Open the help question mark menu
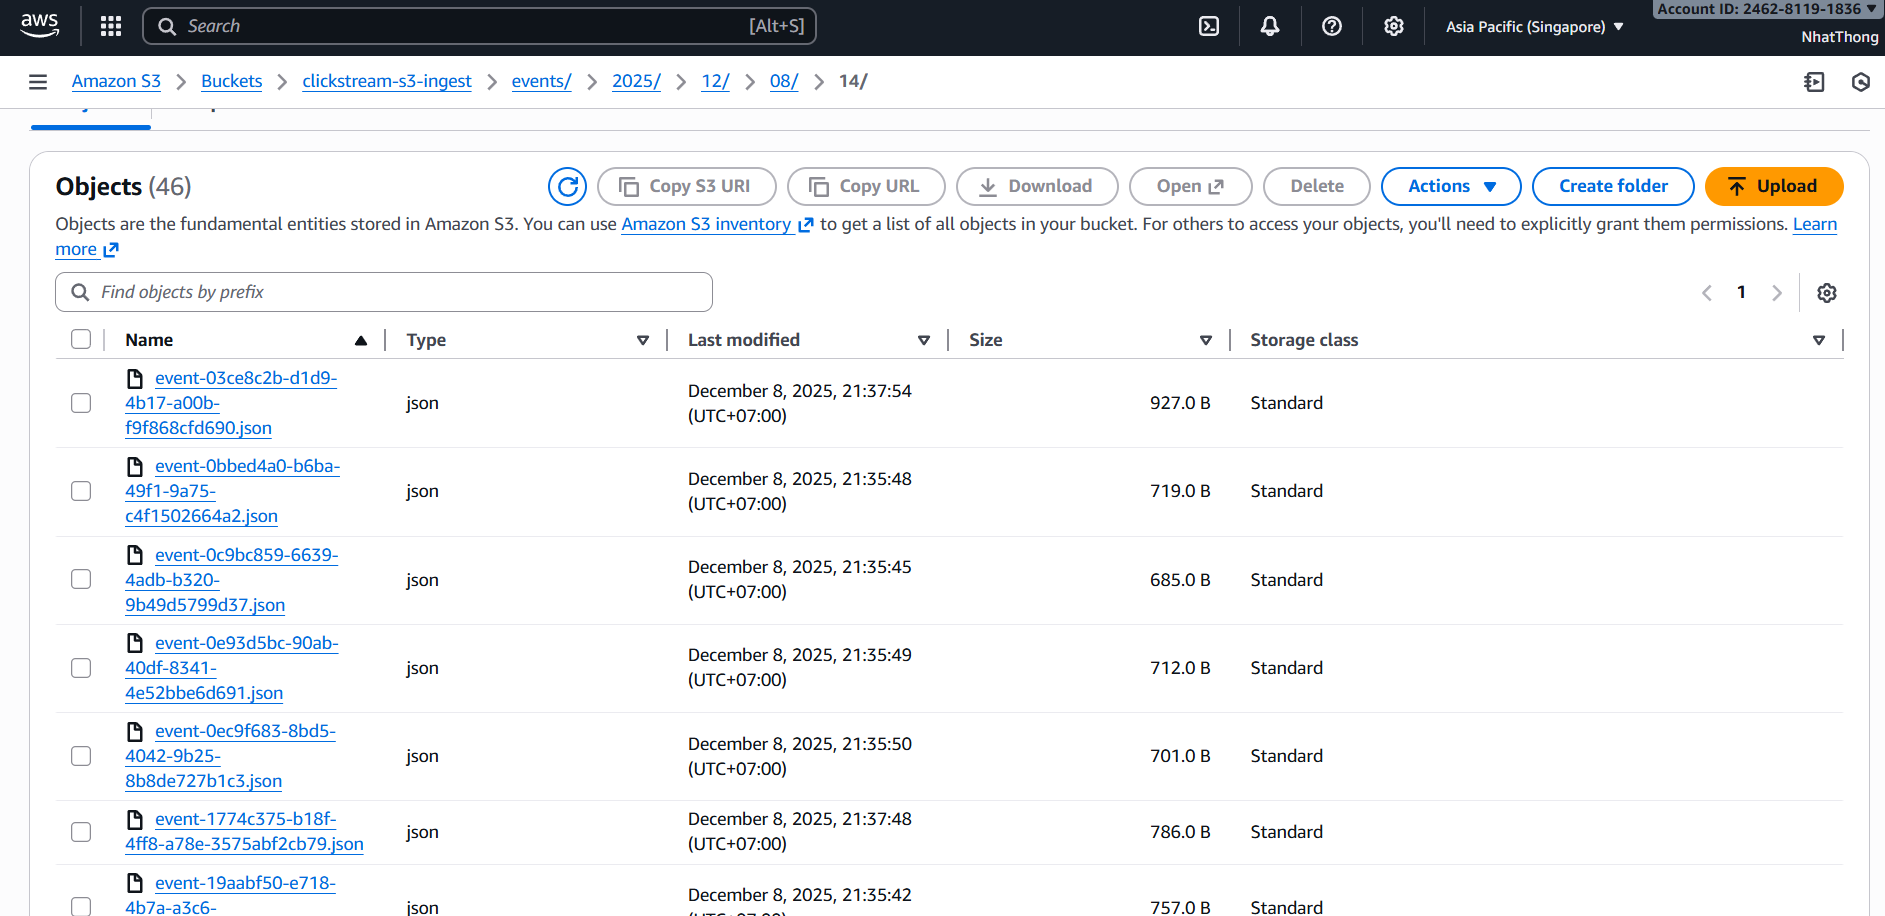Image resolution: width=1885 pixels, height=916 pixels. pyautogui.click(x=1332, y=26)
